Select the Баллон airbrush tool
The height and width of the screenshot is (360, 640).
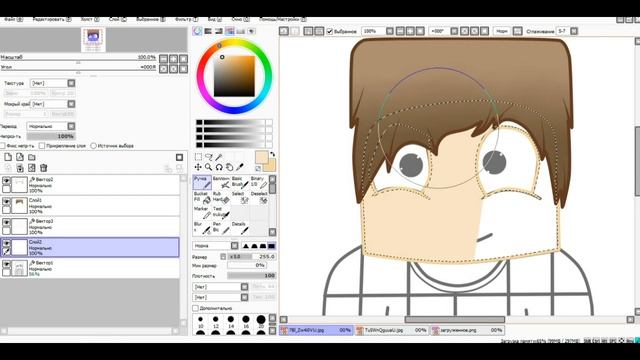click(221, 182)
